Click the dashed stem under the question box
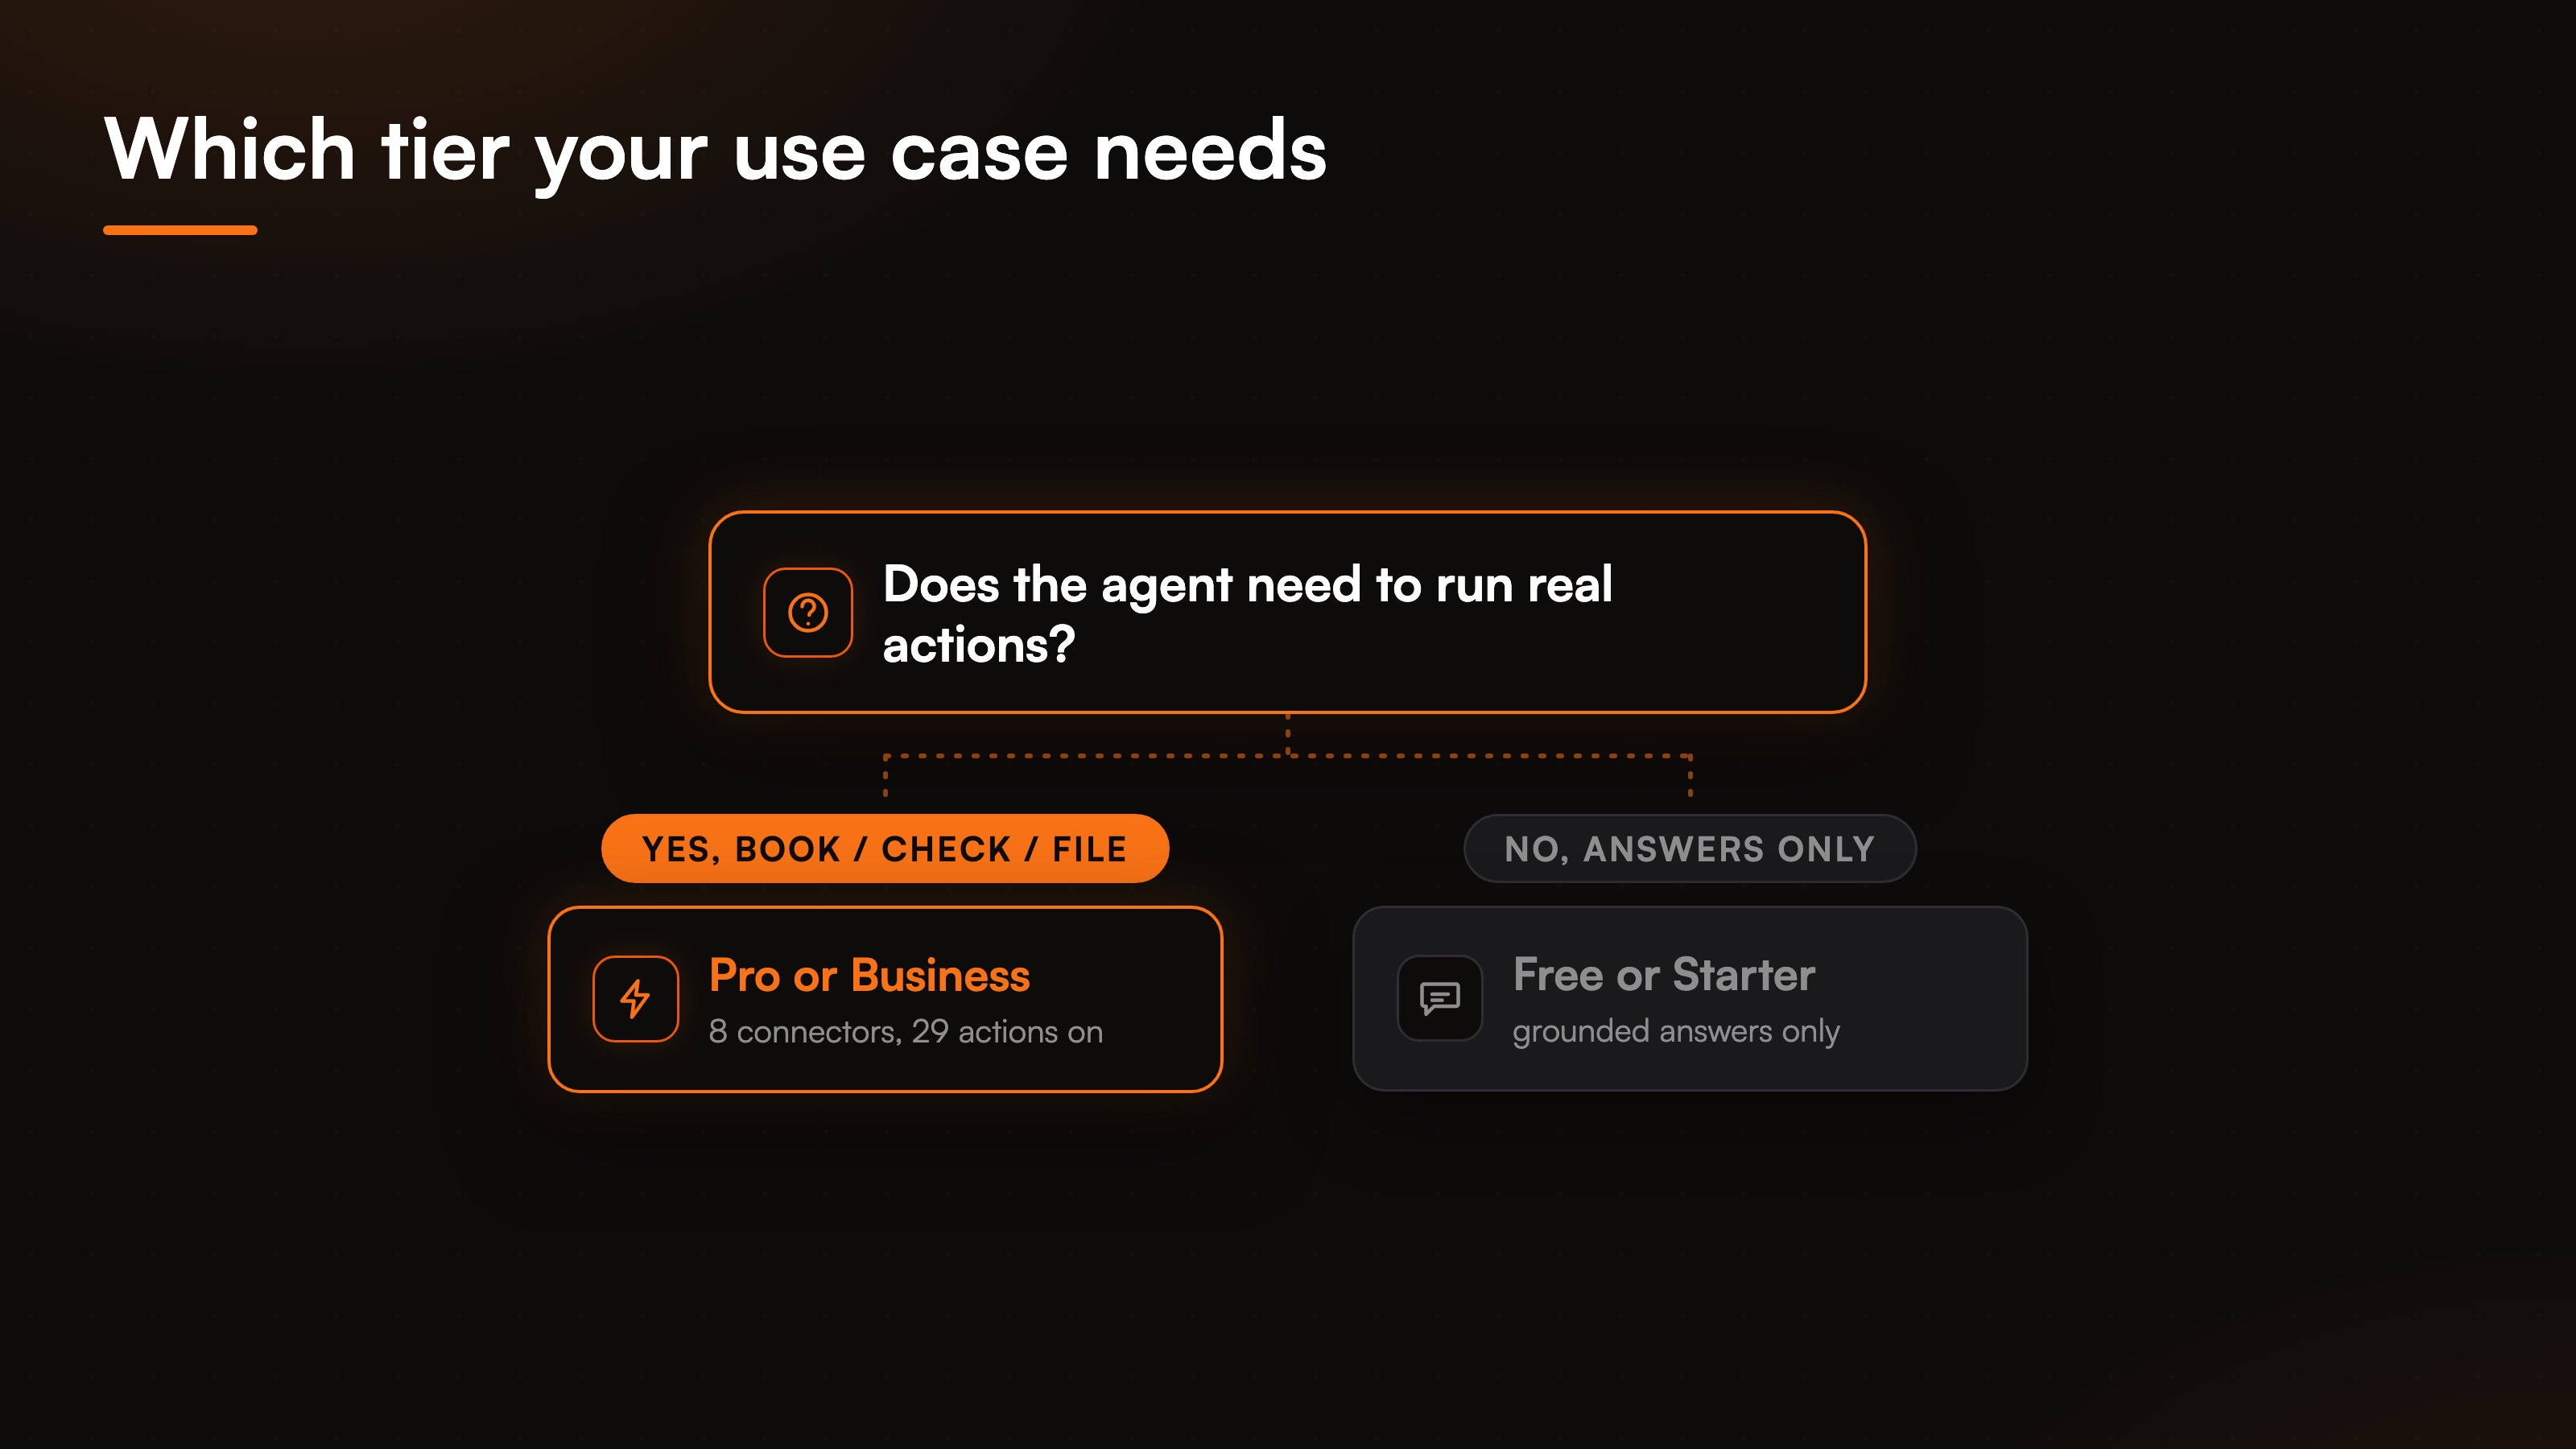The height and width of the screenshot is (1449, 2576). [1288, 734]
